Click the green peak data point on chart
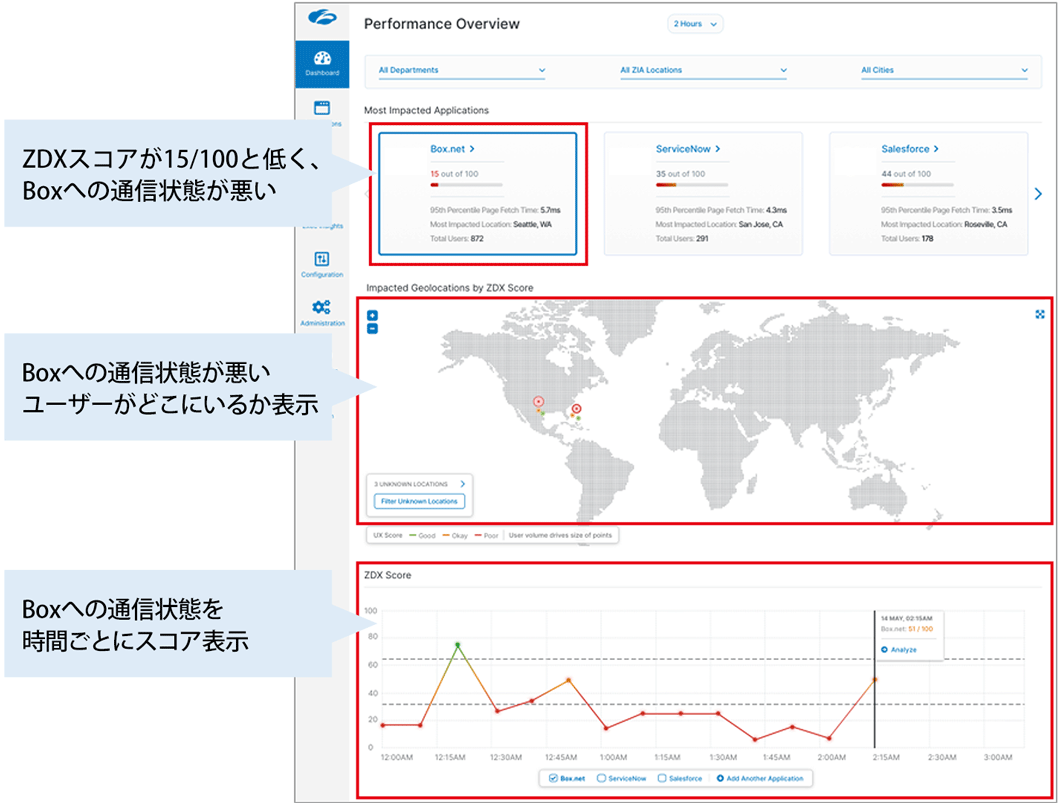Image resolution: width=1060 pixels, height=803 pixels. [x=457, y=645]
